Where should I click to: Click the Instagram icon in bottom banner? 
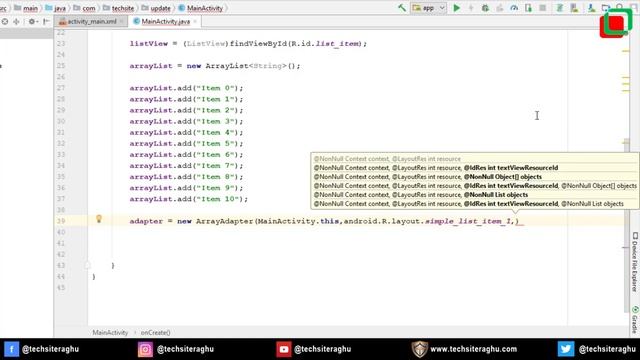[x=145, y=349]
